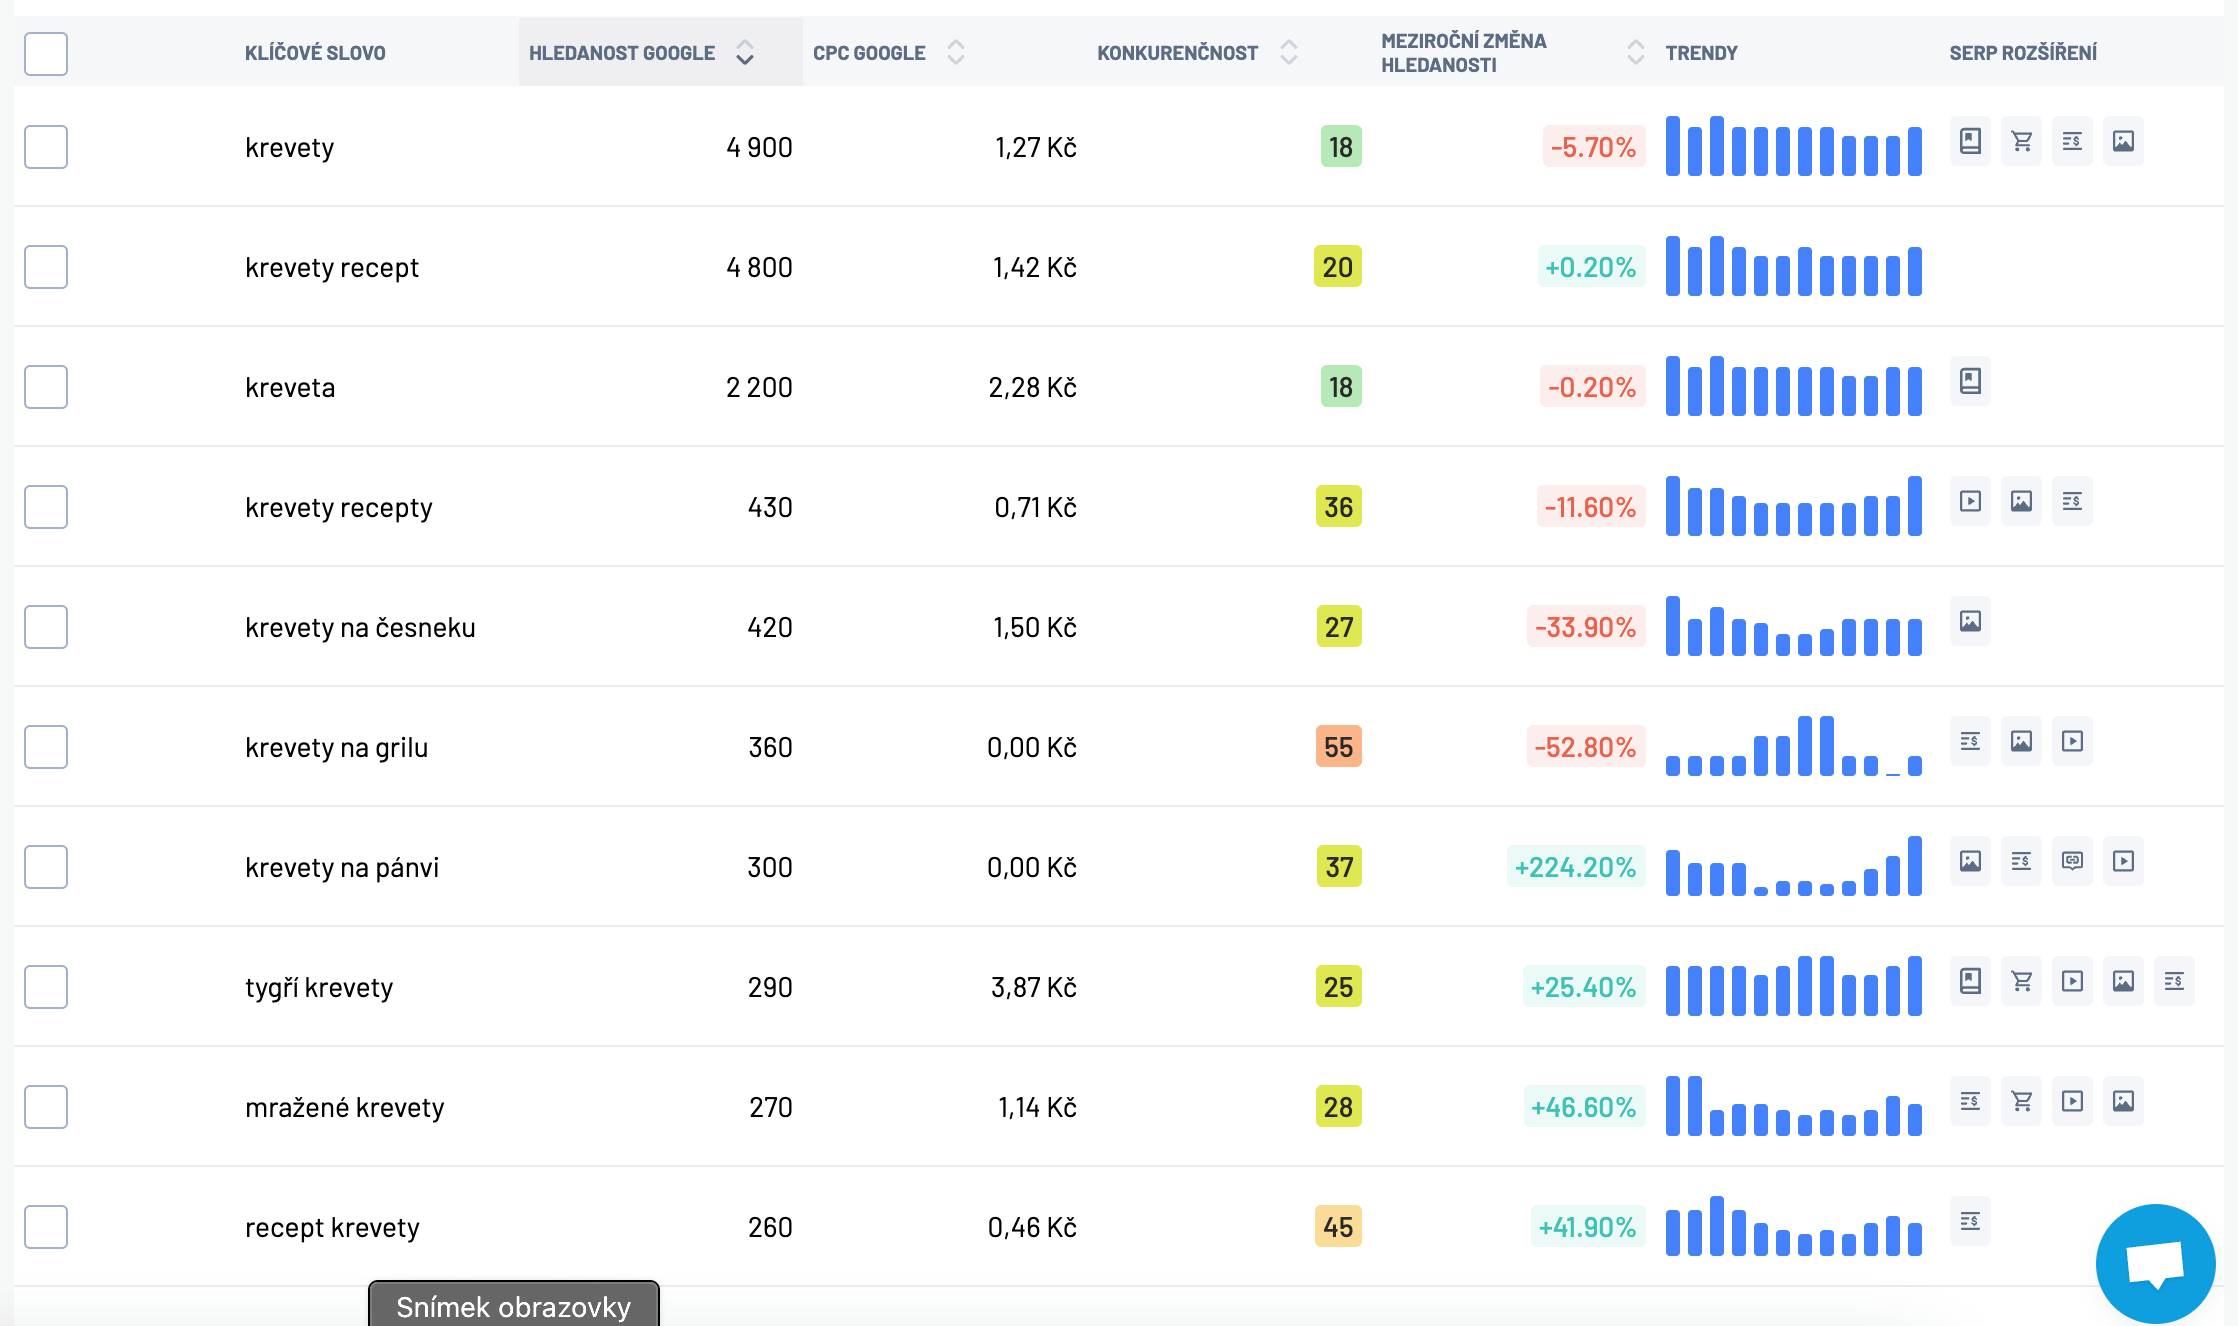Click the shopping cart icon in mražené krevety row
2238x1326 pixels.
tap(2021, 1101)
